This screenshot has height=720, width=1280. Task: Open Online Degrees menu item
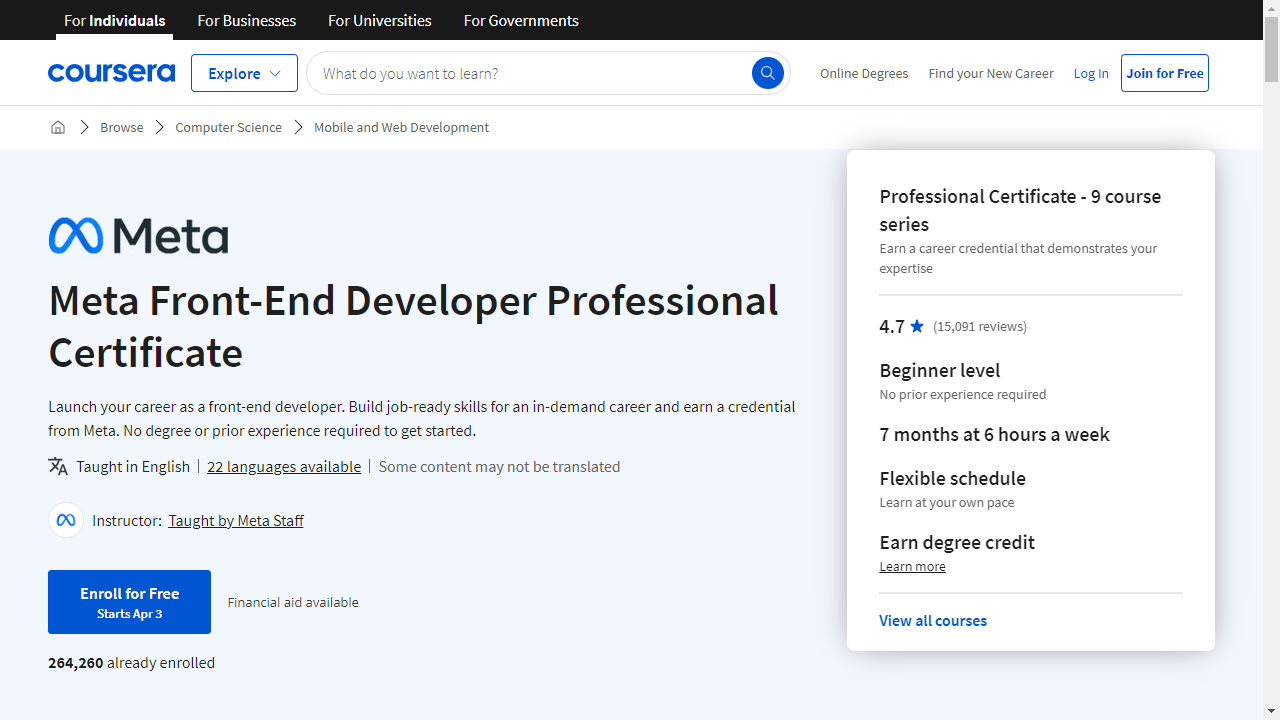tap(864, 73)
